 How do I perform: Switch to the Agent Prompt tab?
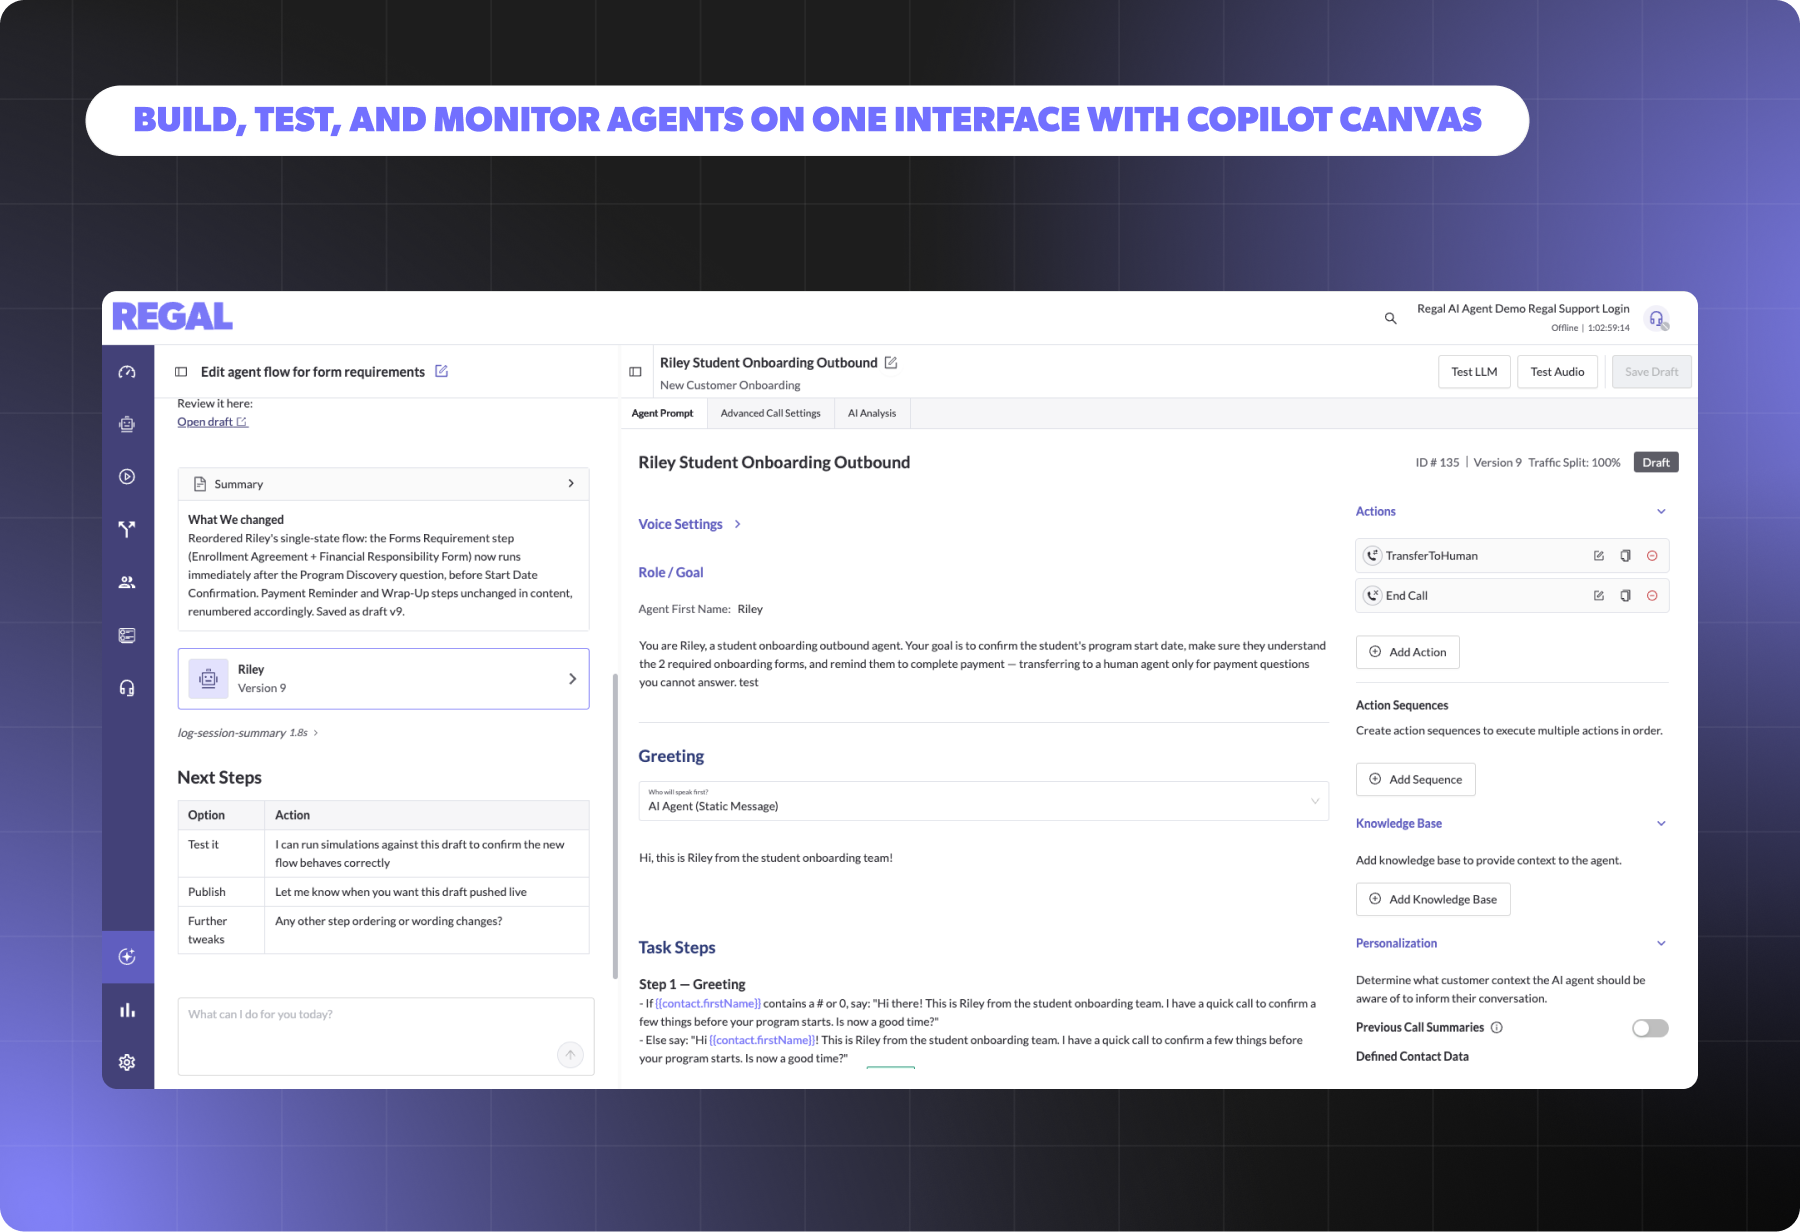663,413
